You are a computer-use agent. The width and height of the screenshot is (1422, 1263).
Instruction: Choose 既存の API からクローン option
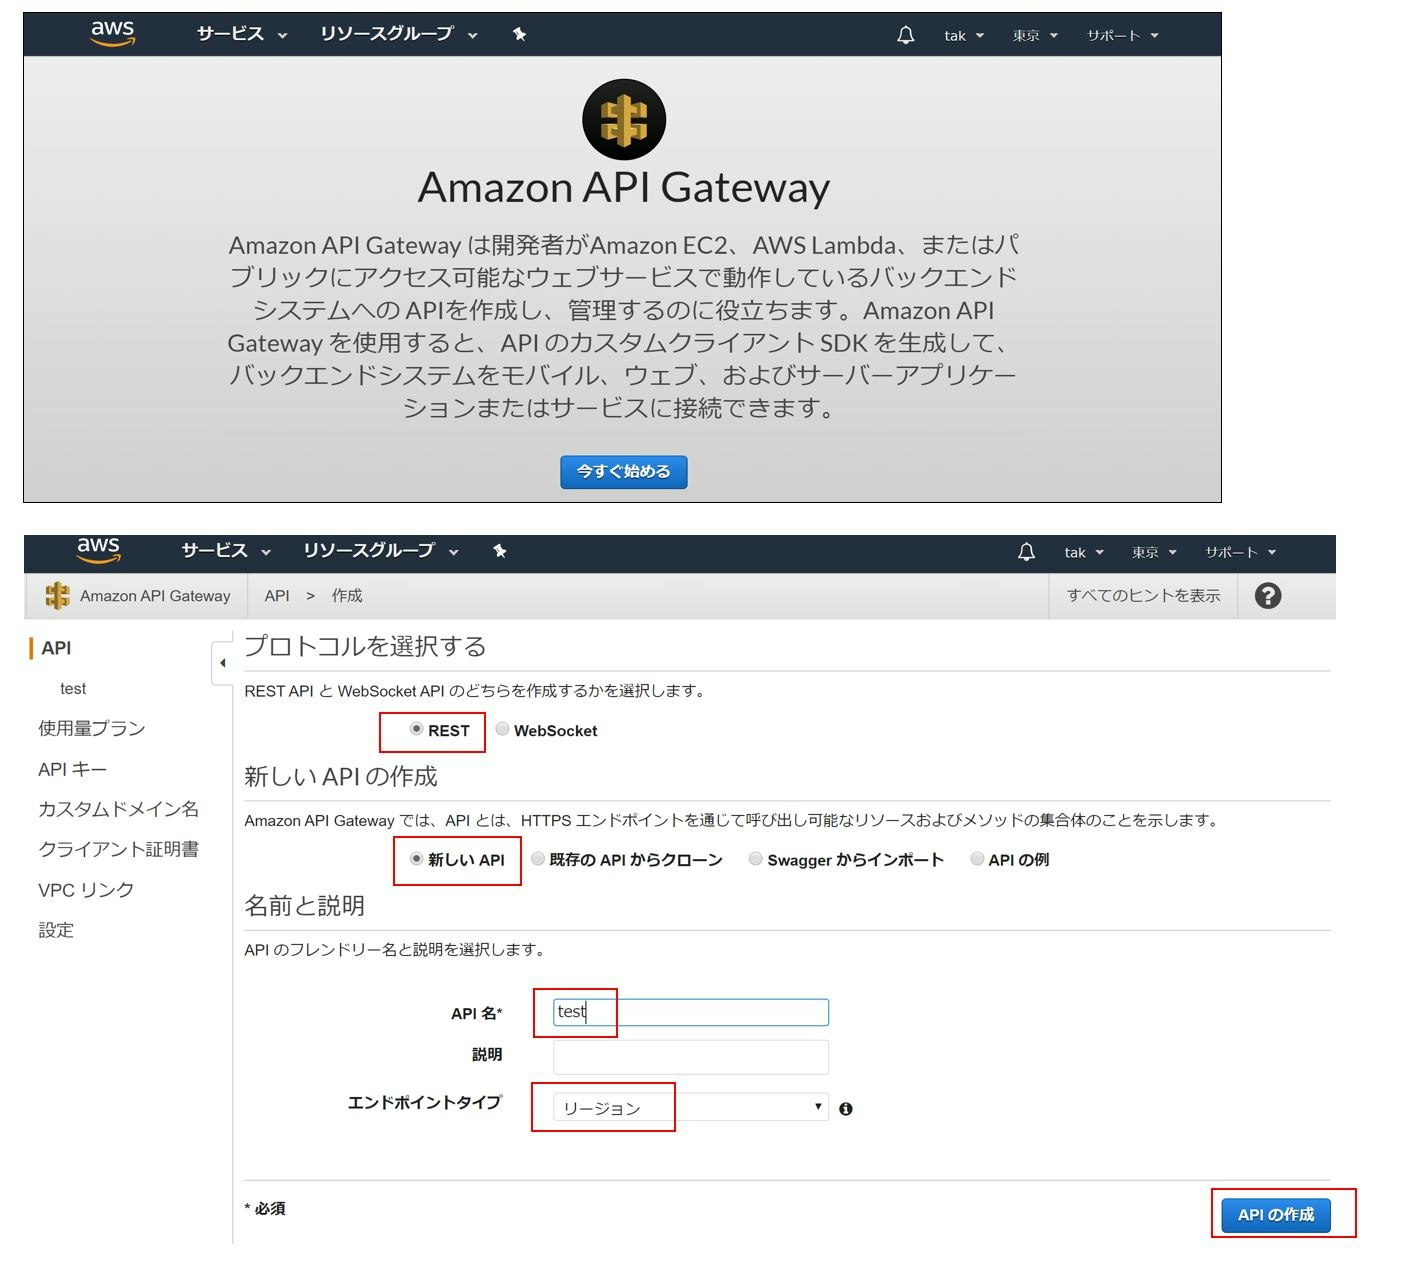coord(538,858)
